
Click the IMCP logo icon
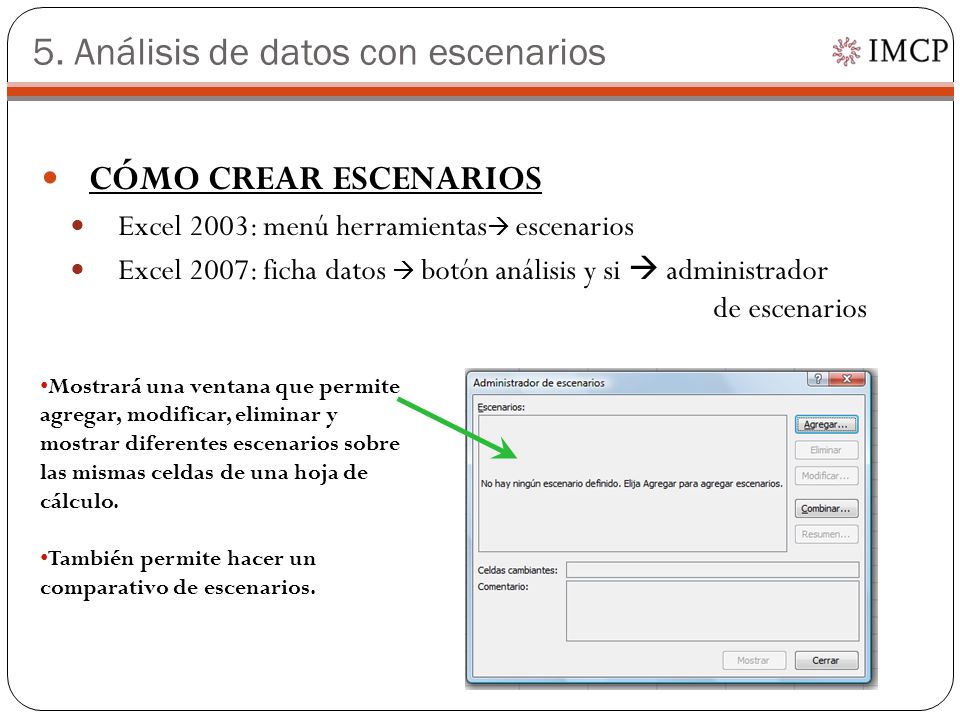coord(846,51)
